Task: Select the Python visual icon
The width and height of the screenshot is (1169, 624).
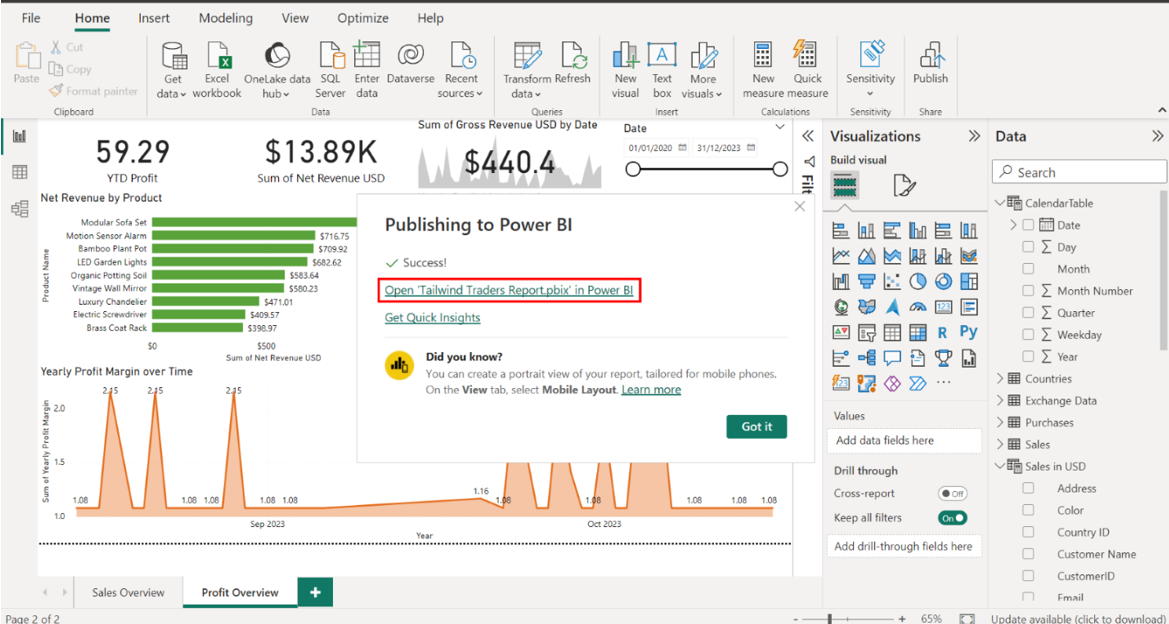Action: (x=968, y=332)
